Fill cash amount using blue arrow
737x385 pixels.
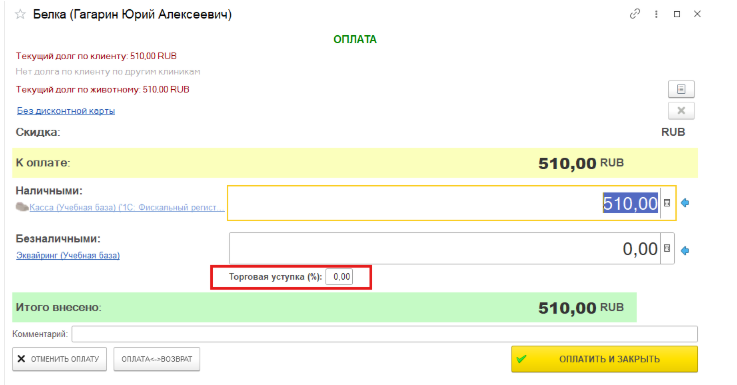pyautogui.click(x=685, y=203)
